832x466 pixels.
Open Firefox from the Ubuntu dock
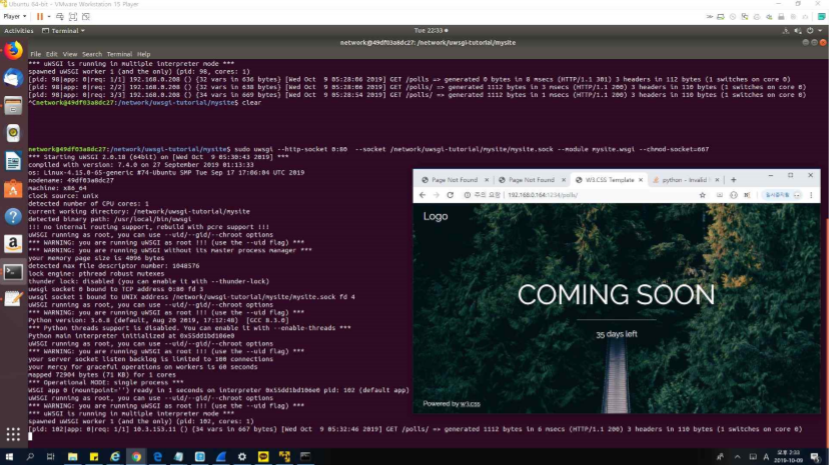(x=13, y=50)
